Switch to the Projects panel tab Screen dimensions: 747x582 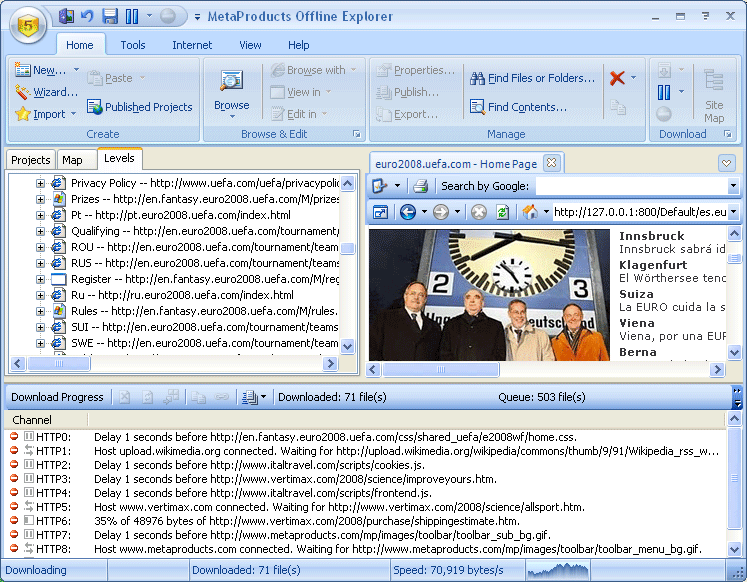click(x=30, y=160)
